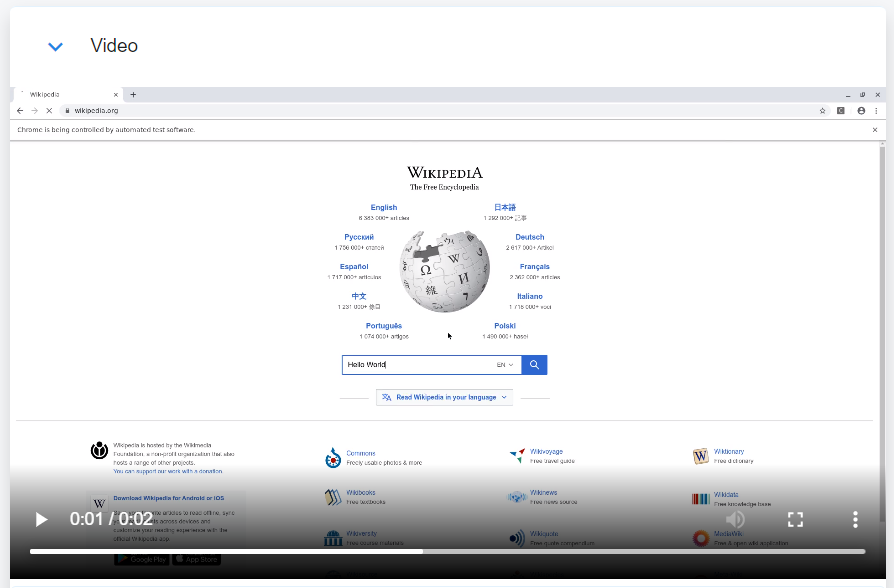Image resolution: width=894 pixels, height=588 pixels.
Task: Close the Wikipedia tab
Action: point(116,95)
